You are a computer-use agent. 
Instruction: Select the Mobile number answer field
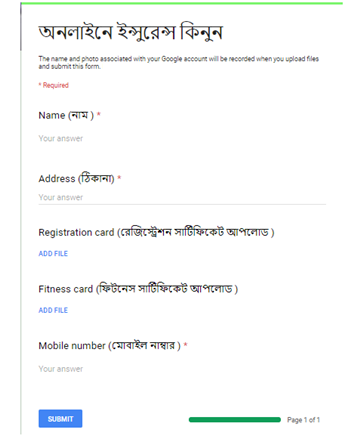coord(182,369)
